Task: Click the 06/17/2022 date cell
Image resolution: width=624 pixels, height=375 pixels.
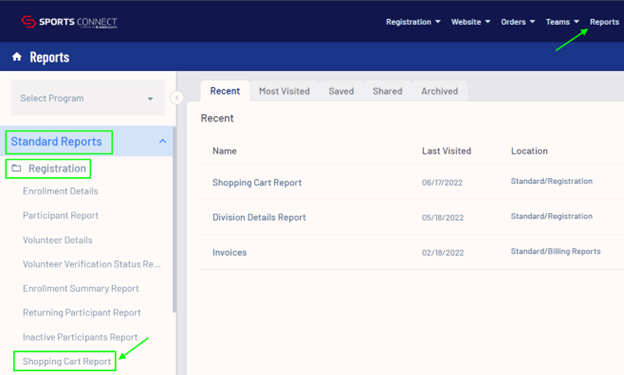Action: pos(442,183)
